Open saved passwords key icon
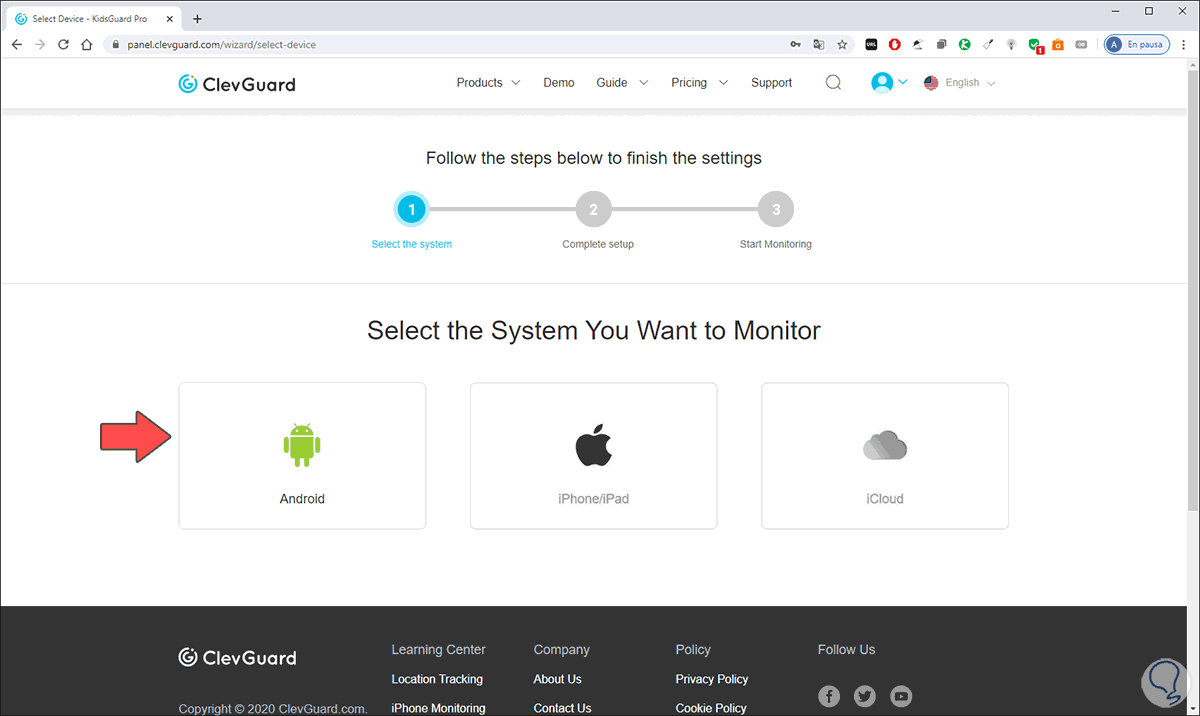Viewport: 1200px width, 716px height. [795, 45]
